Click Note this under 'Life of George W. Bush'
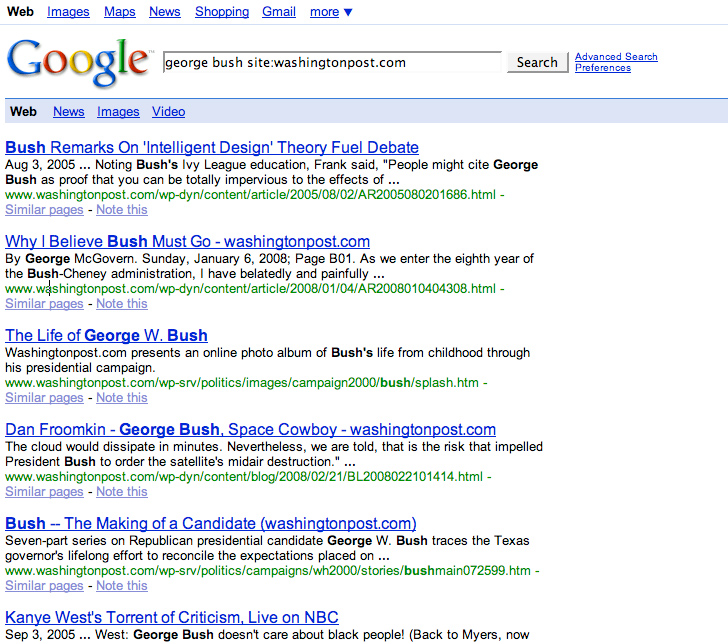 [122, 398]
